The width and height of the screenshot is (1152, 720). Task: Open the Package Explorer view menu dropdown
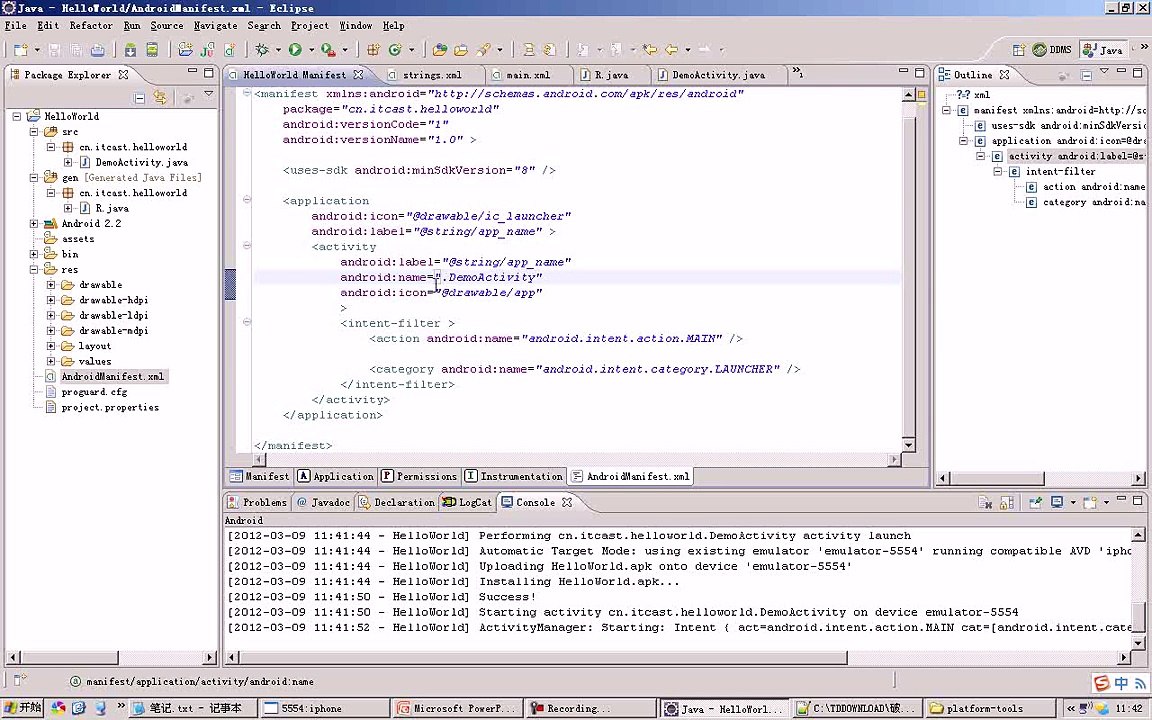[208, 95]
